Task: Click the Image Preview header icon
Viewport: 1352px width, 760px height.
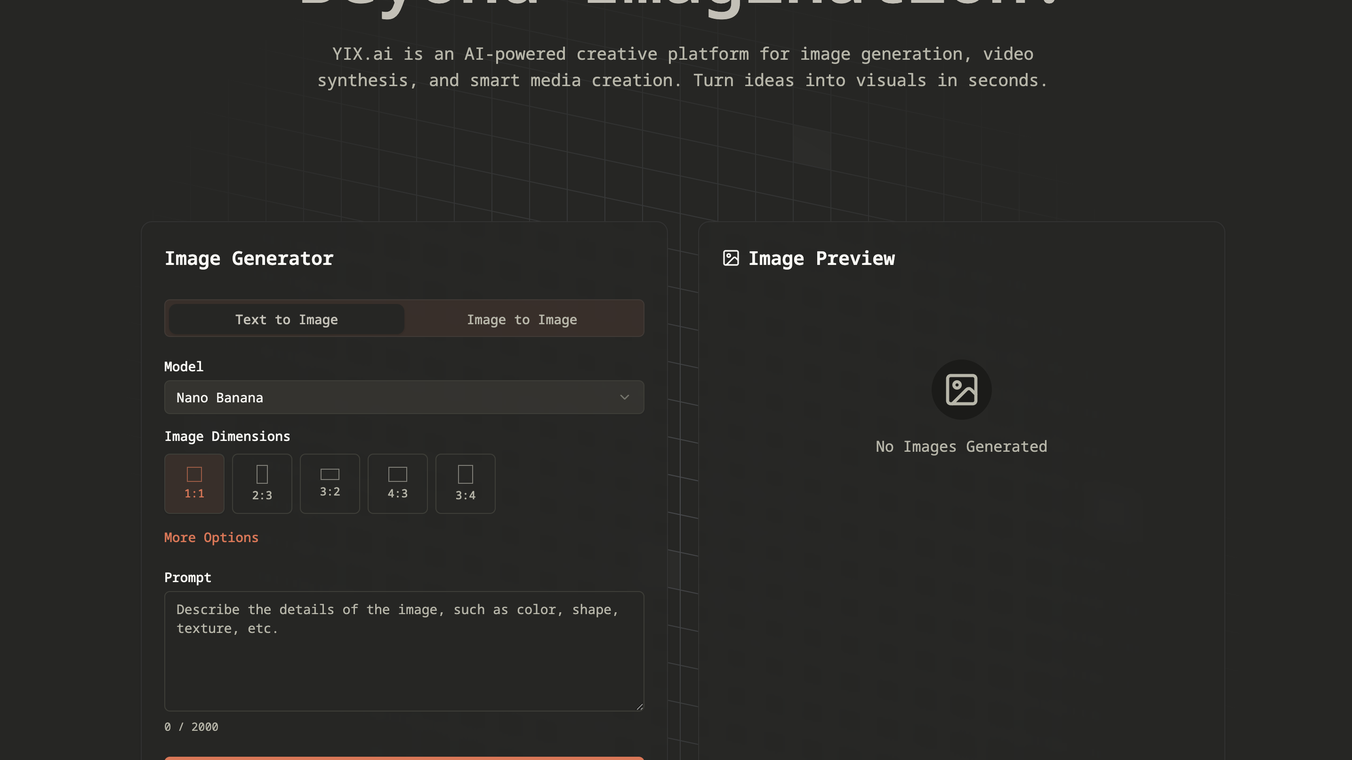Action: tap(731, 258)
